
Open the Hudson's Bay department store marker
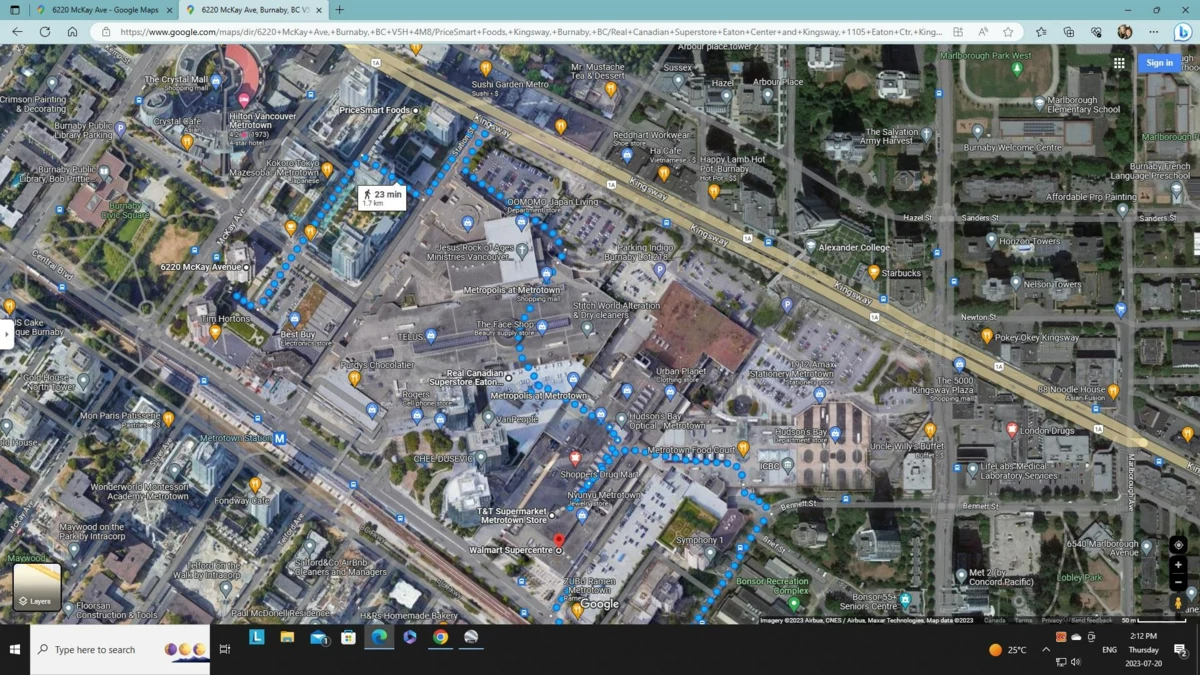click(835, 434)
